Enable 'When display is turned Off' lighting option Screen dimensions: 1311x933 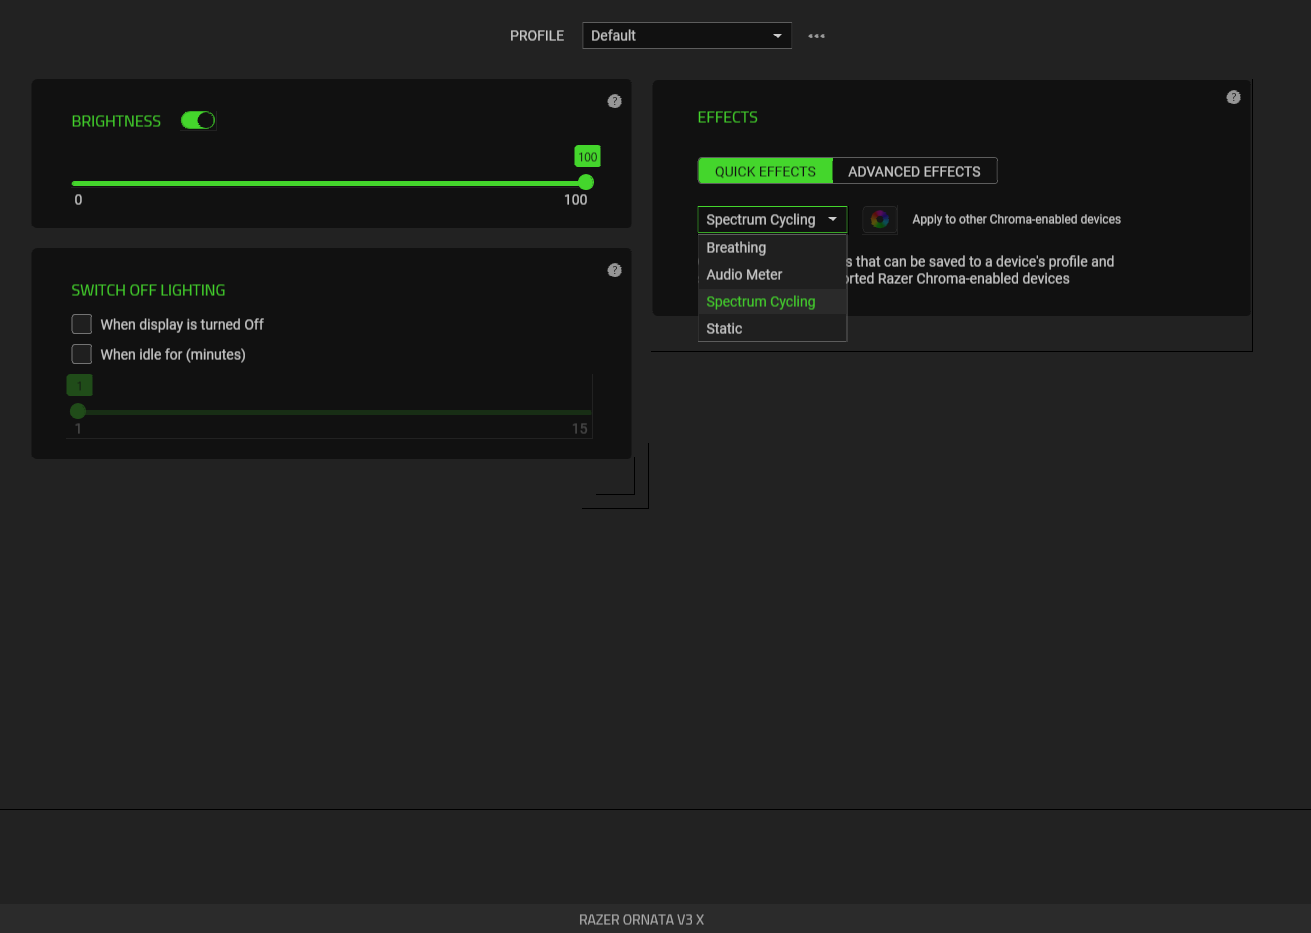pos(81,324)
